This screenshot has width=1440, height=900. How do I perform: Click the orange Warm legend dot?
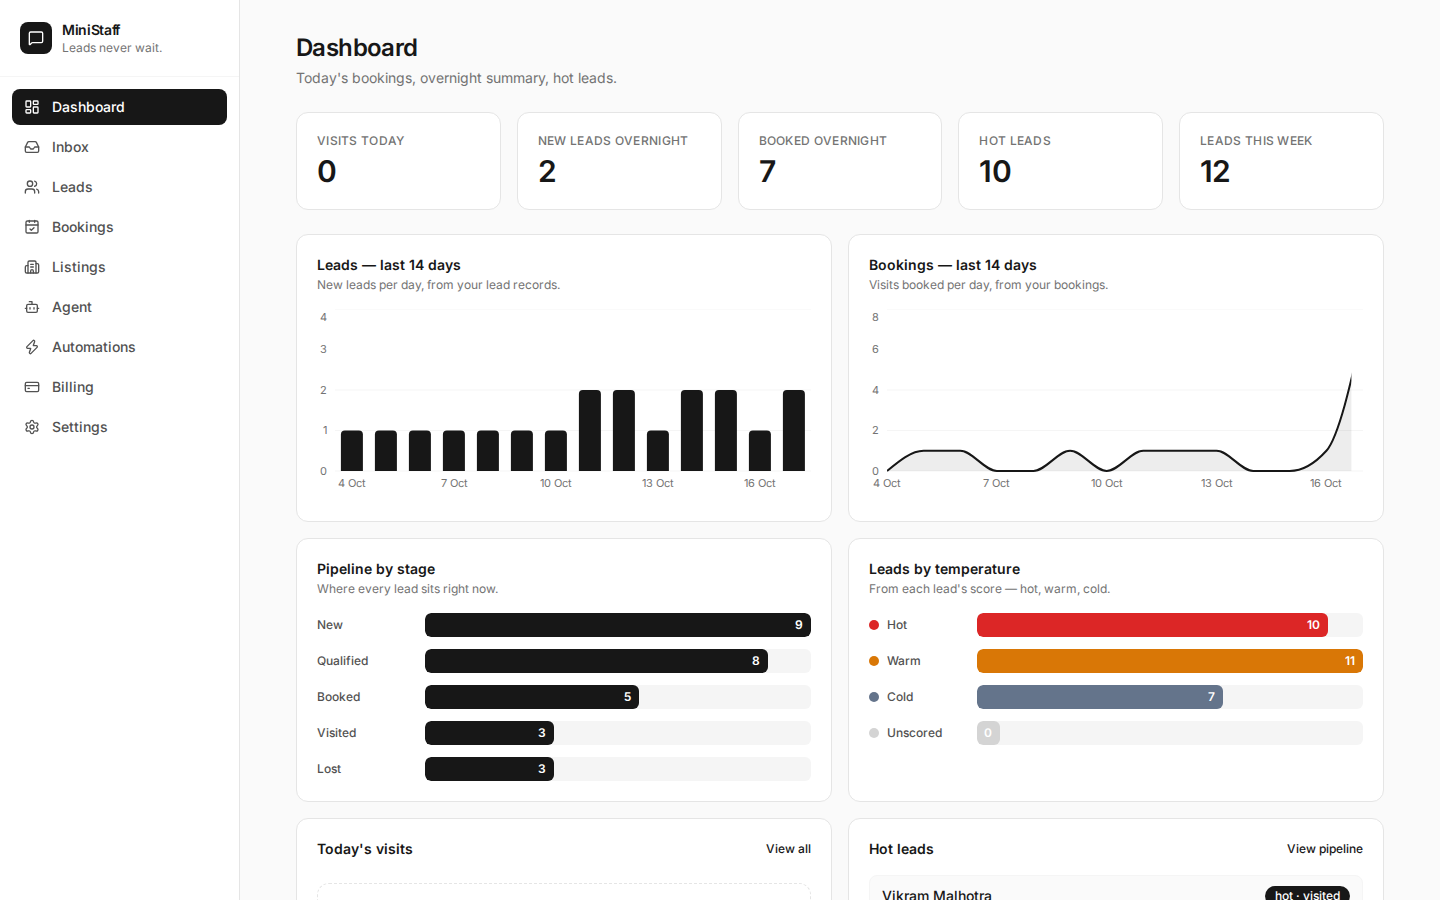coord(874,661)
